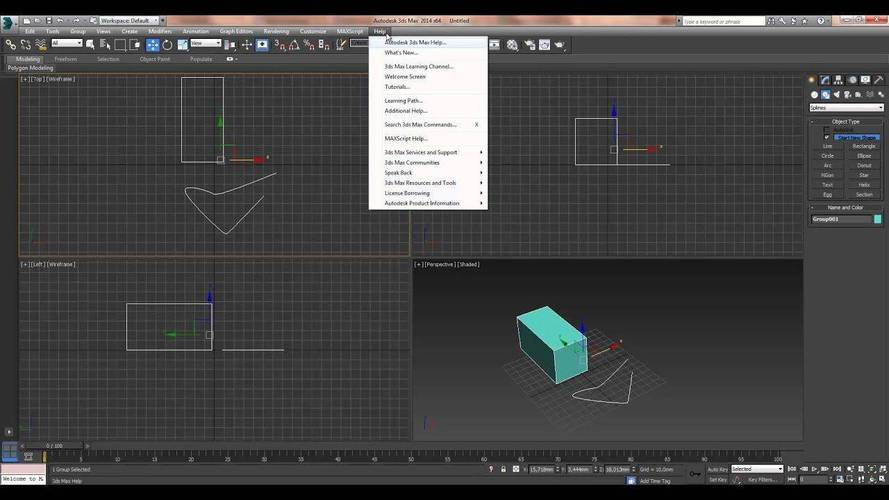
Task: Toggle the 3D Snaps icon
Action: 280,44
